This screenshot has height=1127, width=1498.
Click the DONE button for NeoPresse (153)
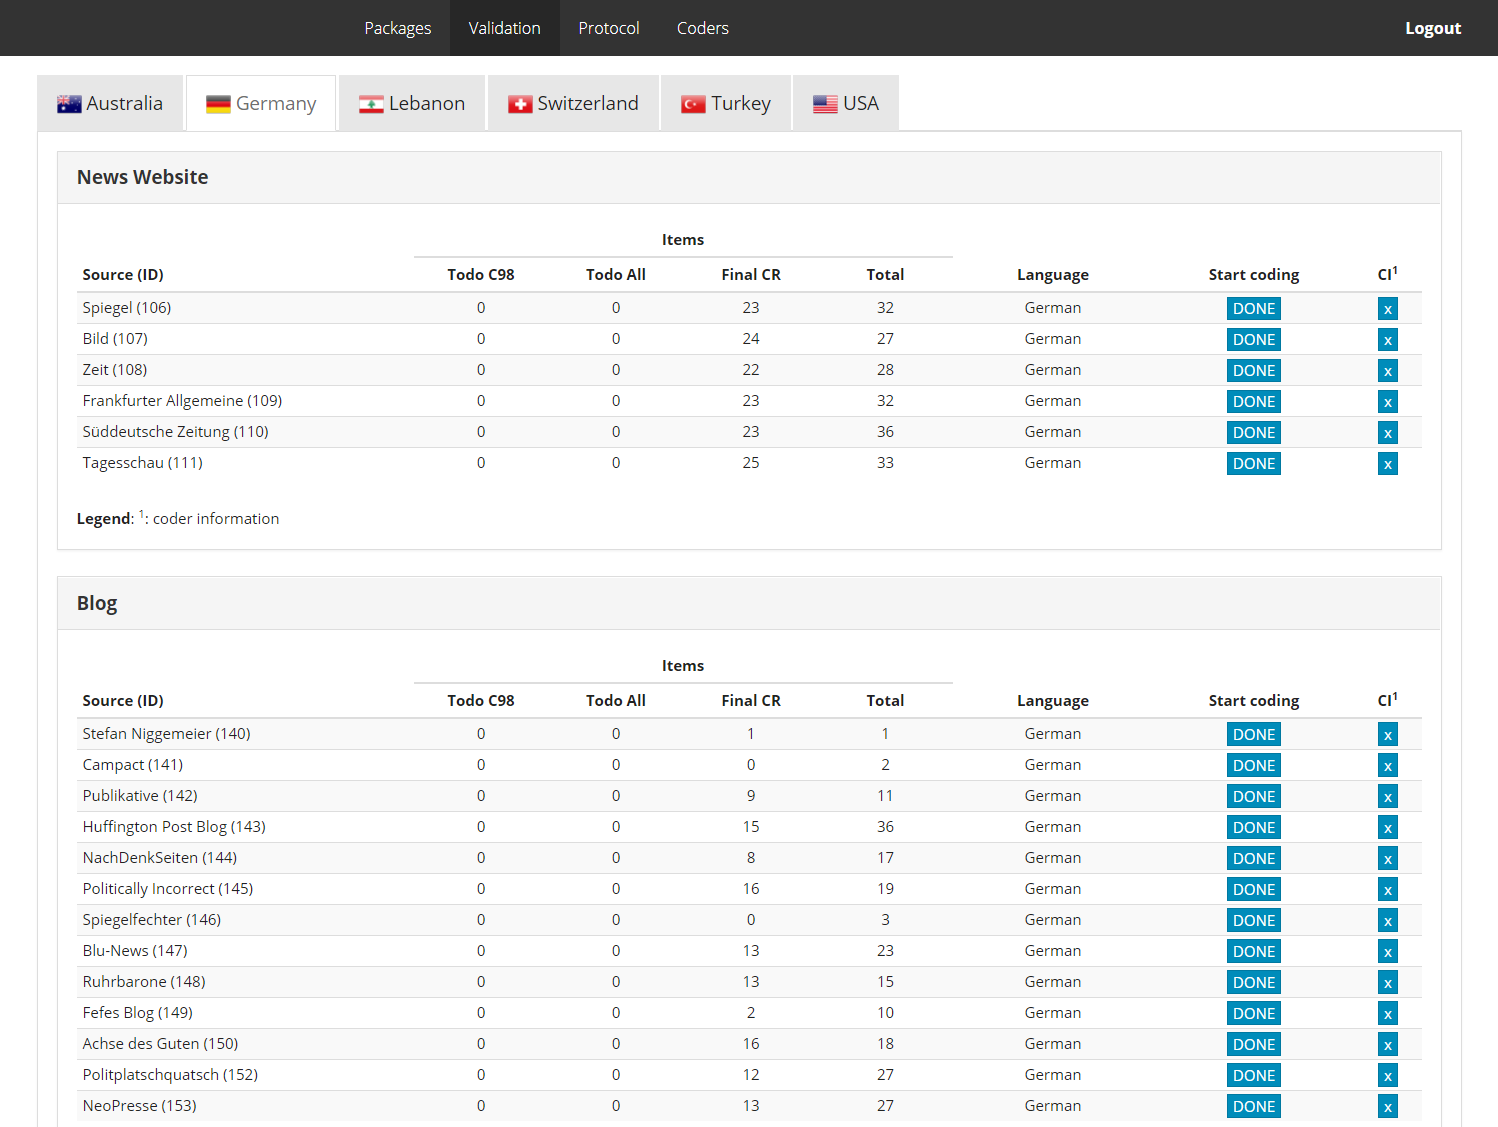point(1254,1107)
